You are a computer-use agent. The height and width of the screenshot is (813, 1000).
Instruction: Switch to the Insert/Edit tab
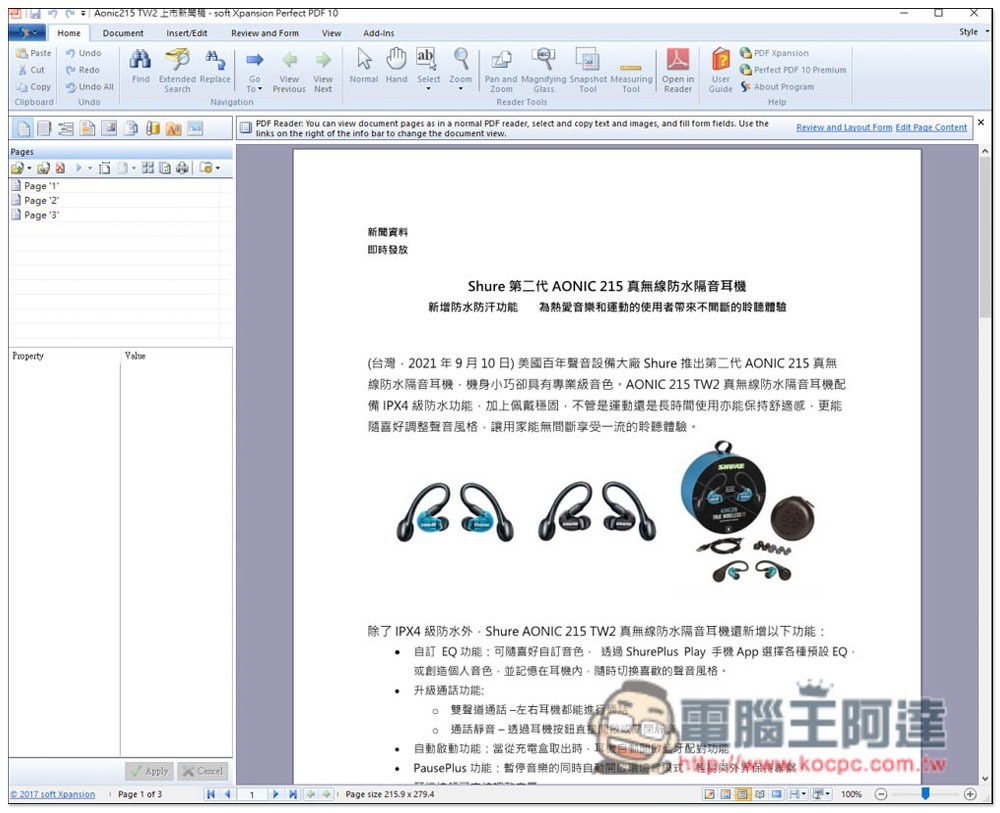(187, 33)
